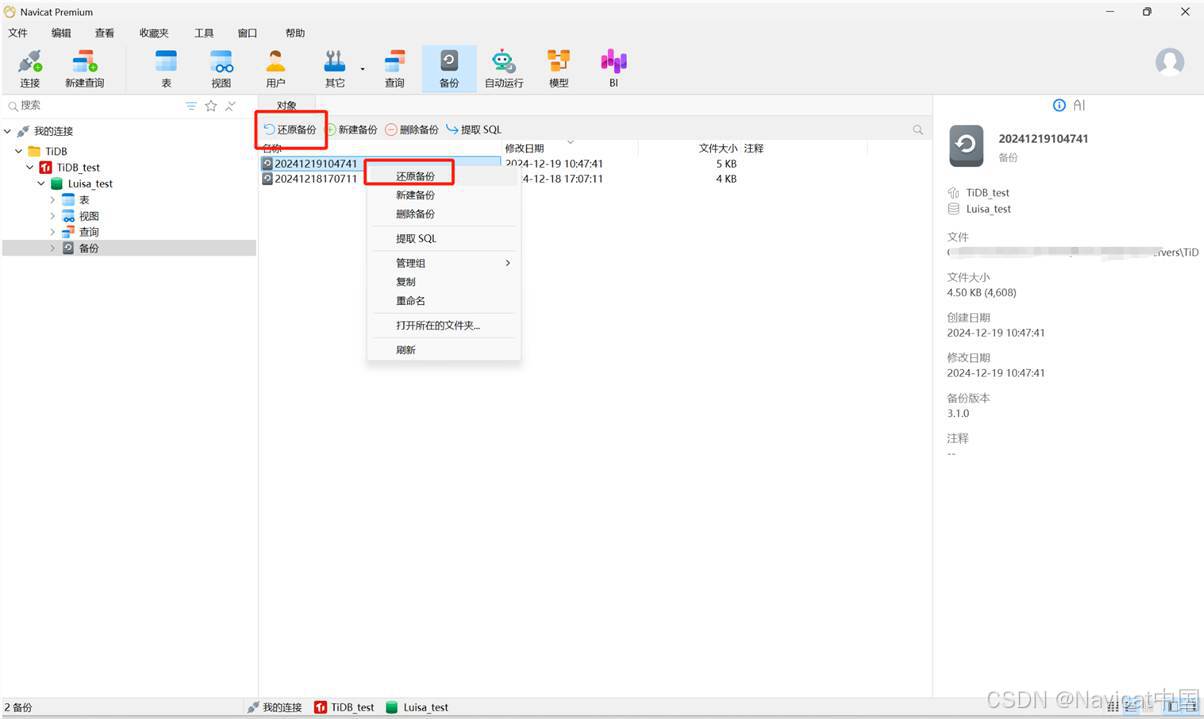The width and height of the screenshot is (1204, 719).
Task: Open the 用户 users toolbar icon
Action: tap(275, 68)
